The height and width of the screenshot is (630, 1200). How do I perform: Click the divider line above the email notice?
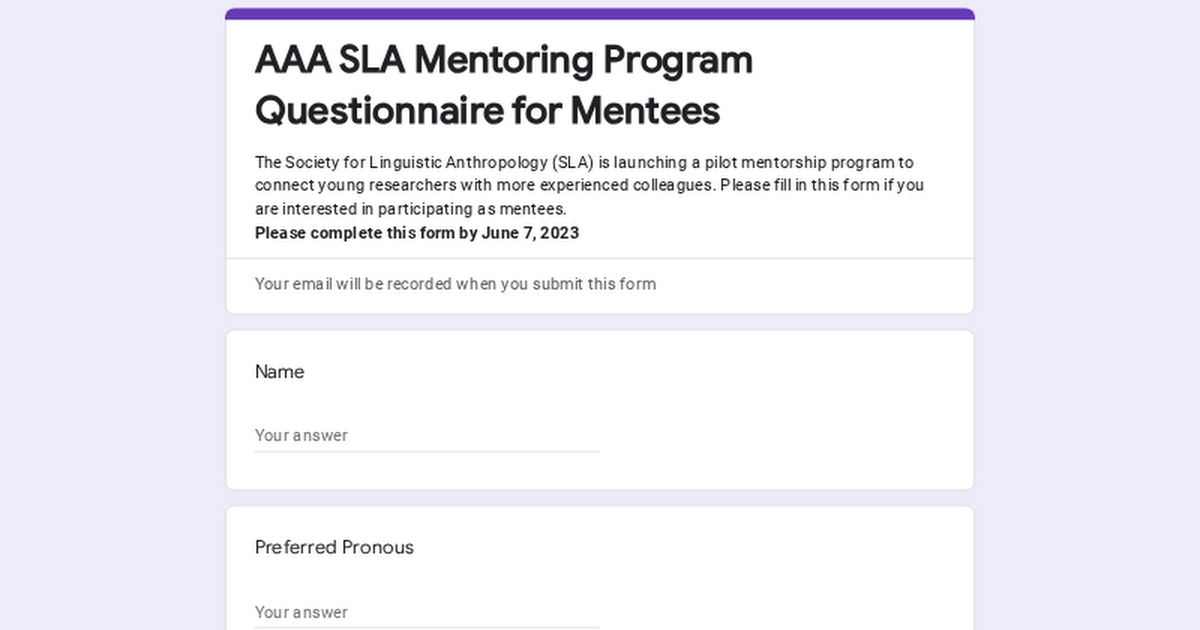pos(600,259)
